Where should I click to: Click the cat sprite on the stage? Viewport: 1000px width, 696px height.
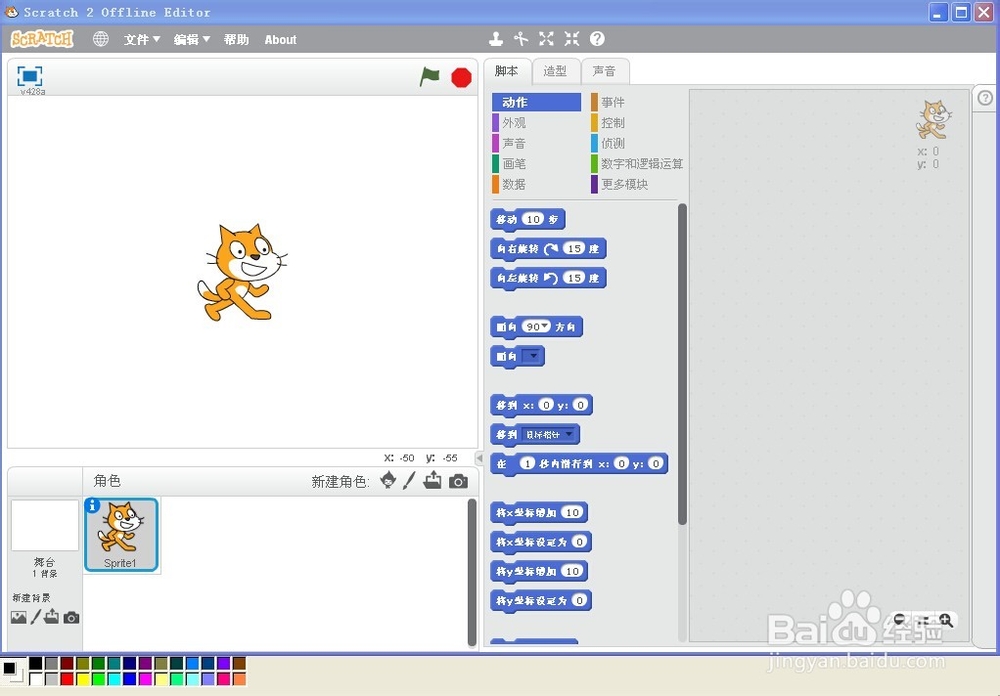[x=242, y=272]
